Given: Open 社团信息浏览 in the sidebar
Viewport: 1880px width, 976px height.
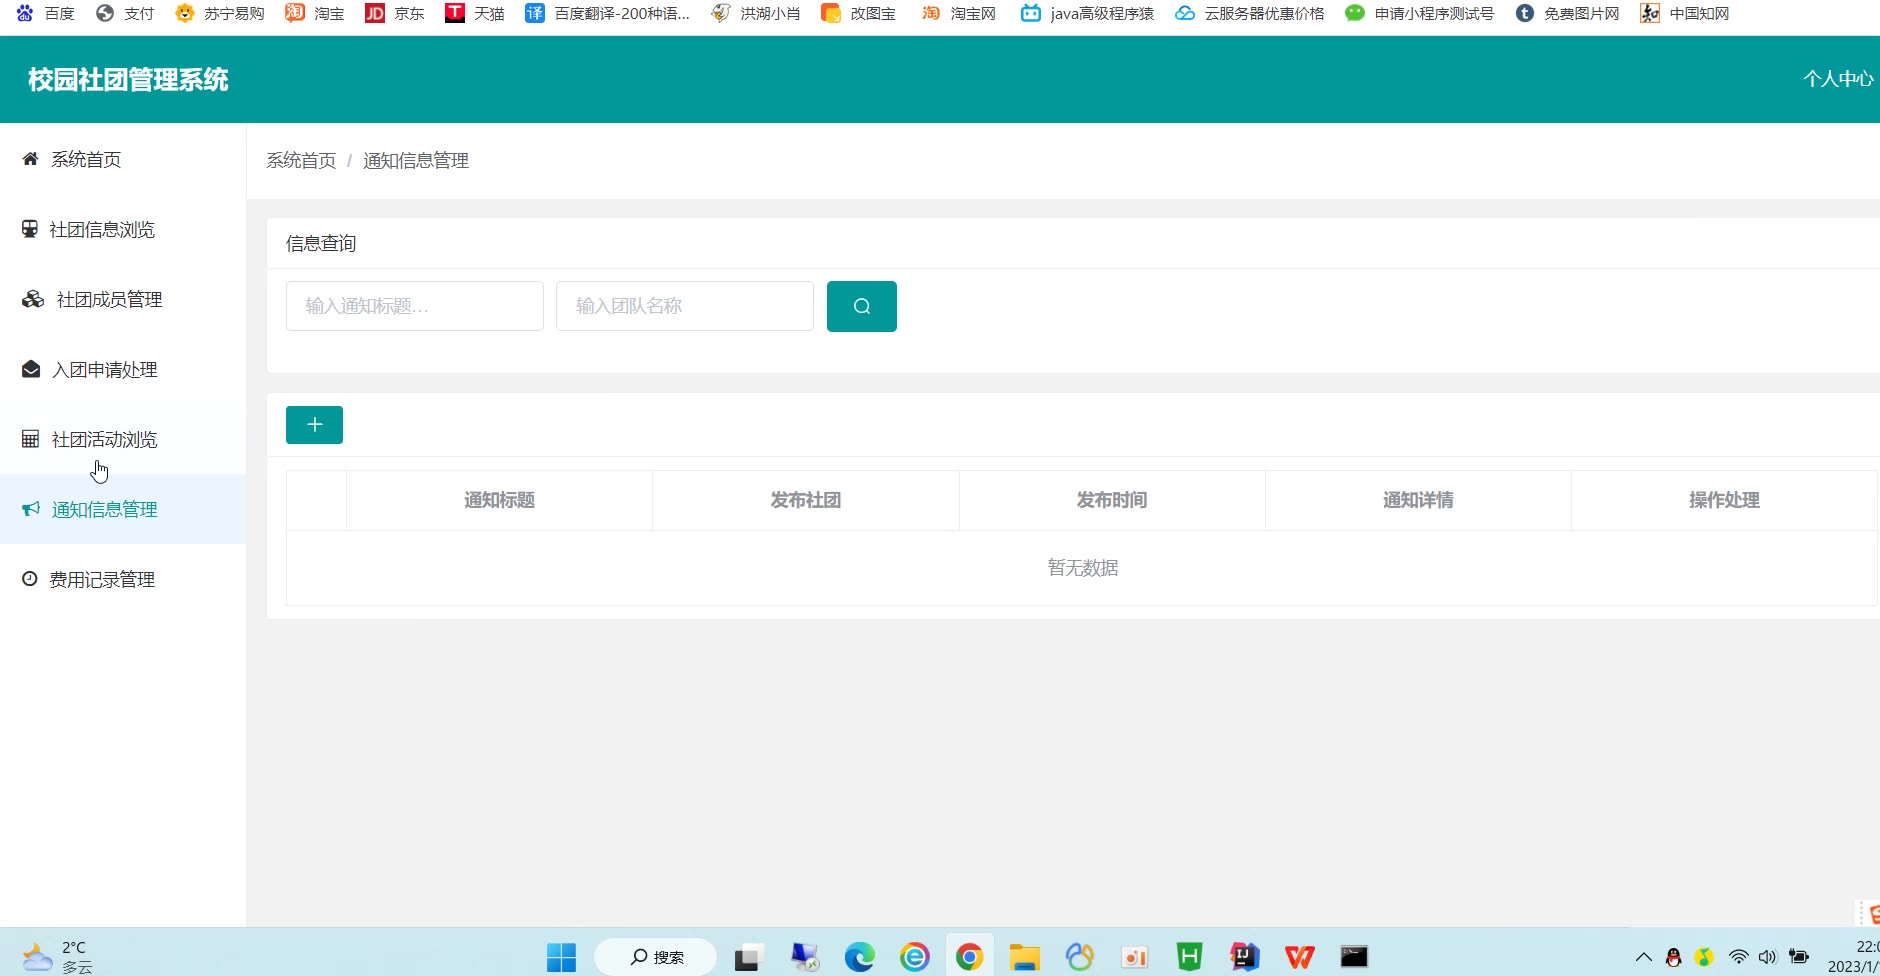Looking at the screenshot, I should tap(102, 230).
